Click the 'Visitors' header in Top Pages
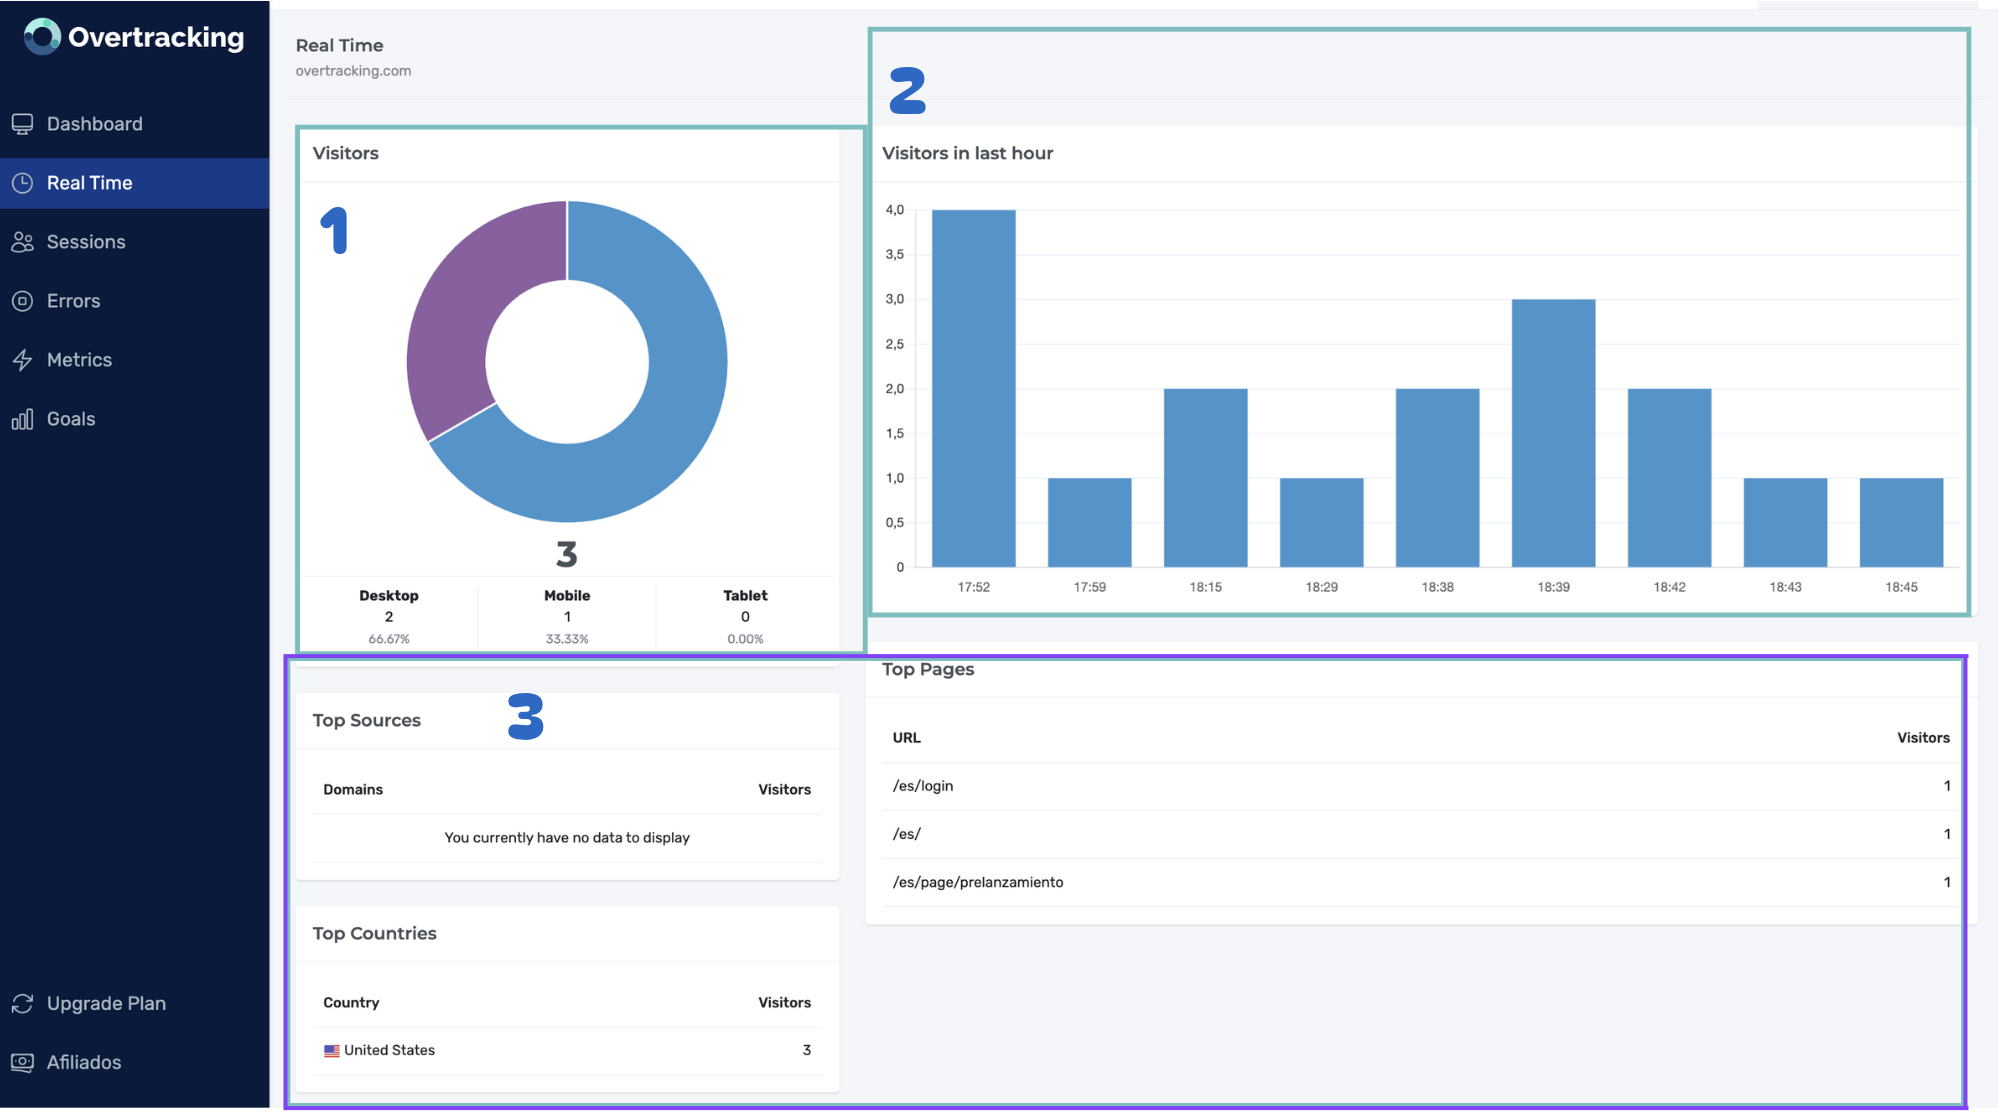This screenshot has height=1116, width=1998. tap(1923, 738)
